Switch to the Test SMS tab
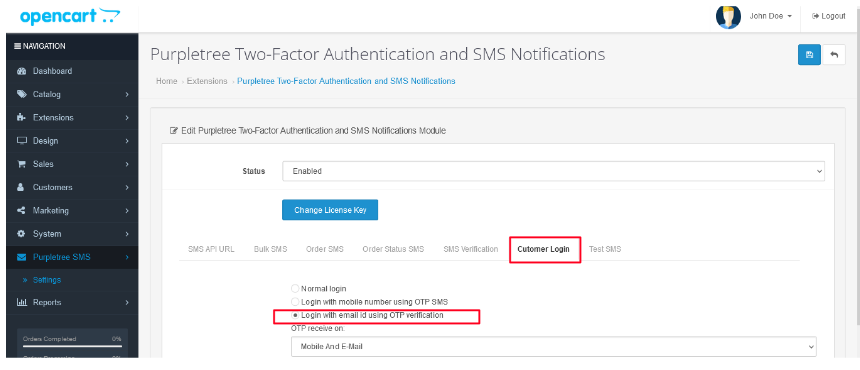 (605, 249)
